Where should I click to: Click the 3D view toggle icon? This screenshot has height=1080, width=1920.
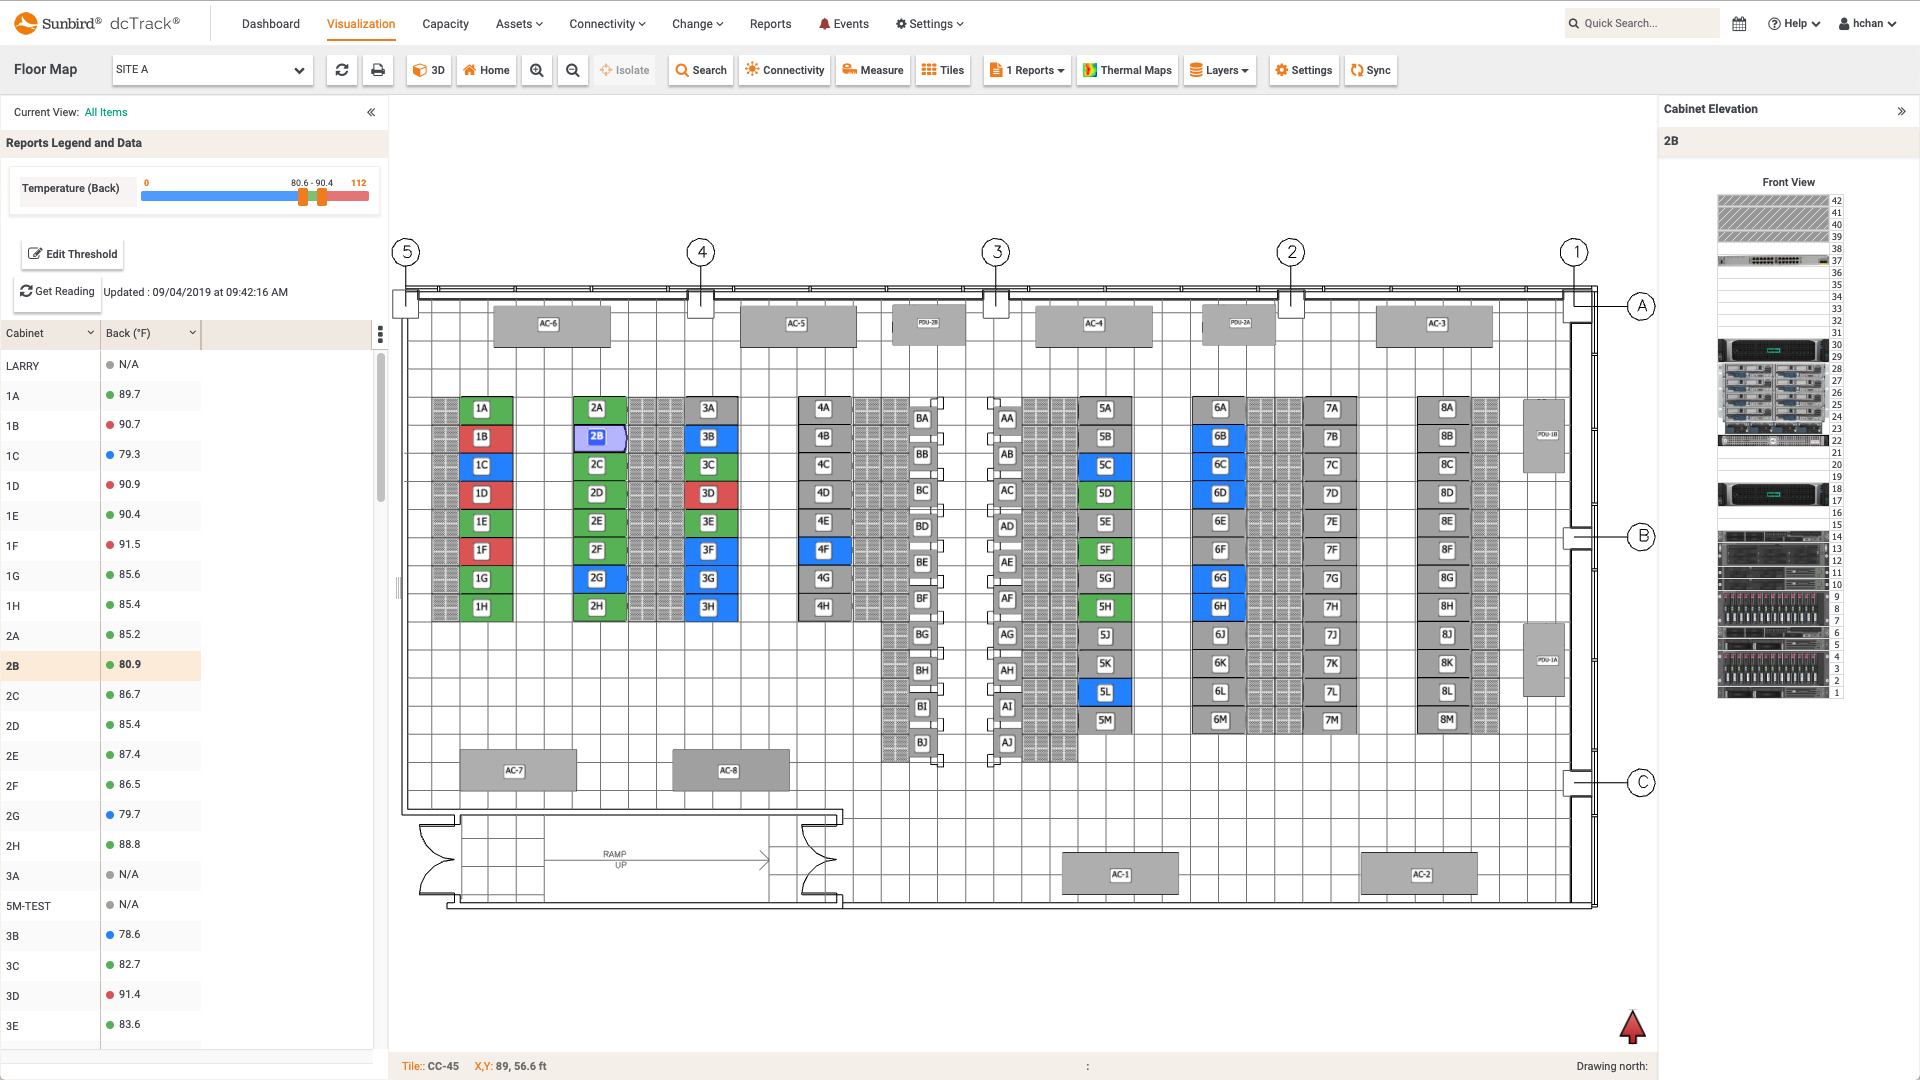[430, 69]
